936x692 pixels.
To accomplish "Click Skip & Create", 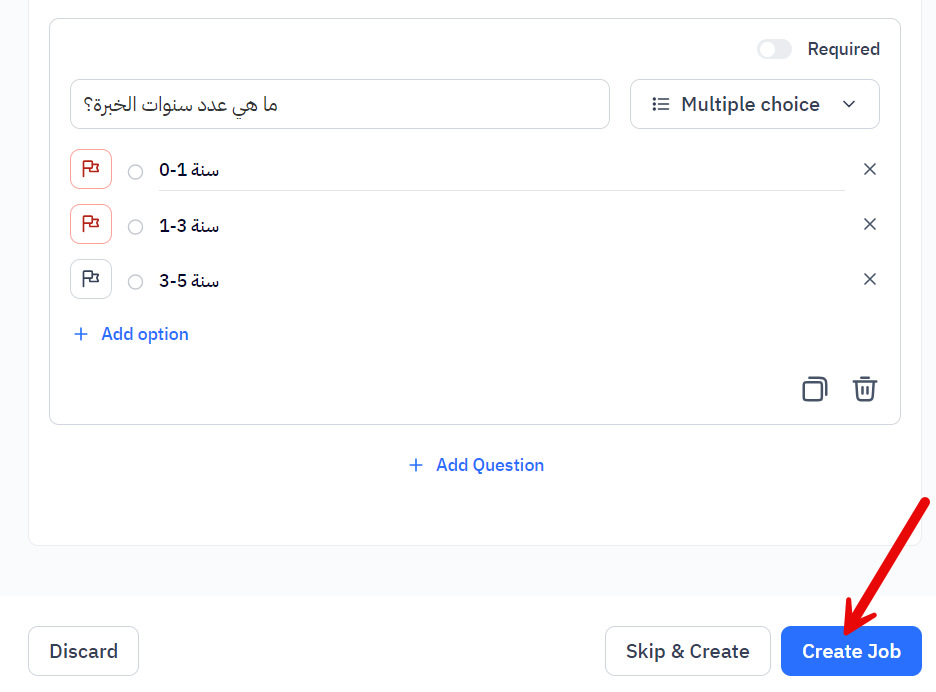I will pos(688,650).
